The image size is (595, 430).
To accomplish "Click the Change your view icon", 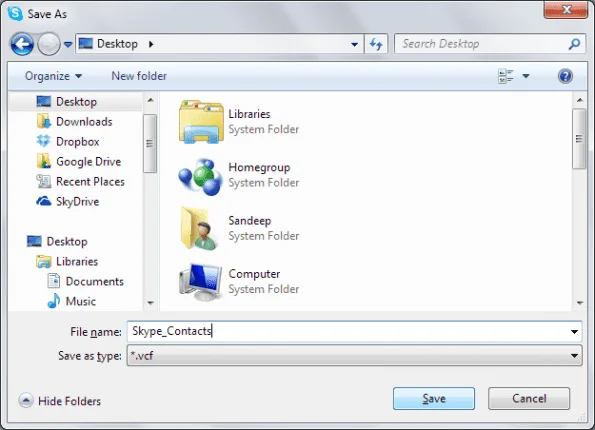I will (x=505, y=76).
